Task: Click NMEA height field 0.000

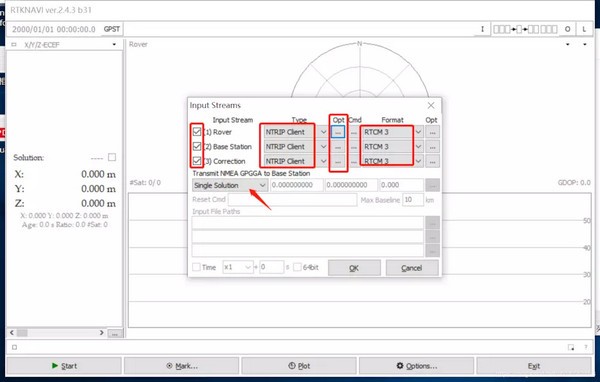Action: pyautogui.click(x=401, y=185)
